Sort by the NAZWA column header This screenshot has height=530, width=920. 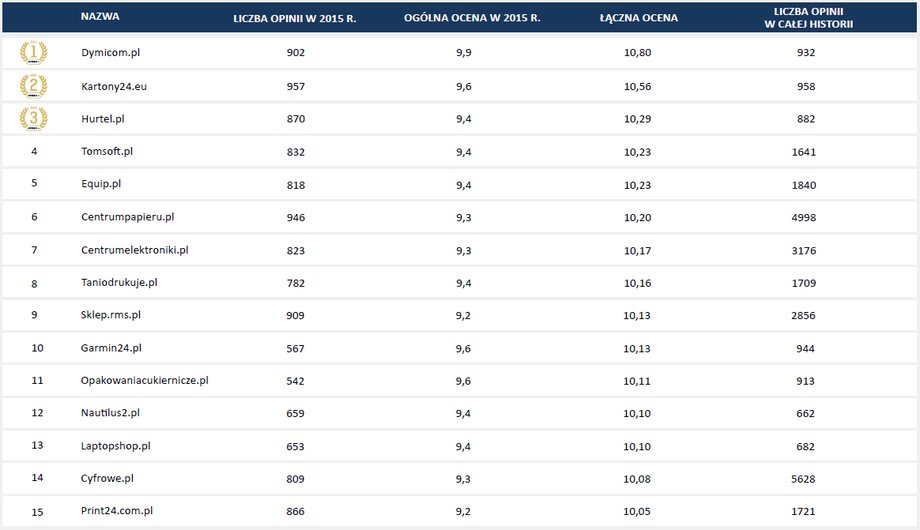(x=100, y=16)
